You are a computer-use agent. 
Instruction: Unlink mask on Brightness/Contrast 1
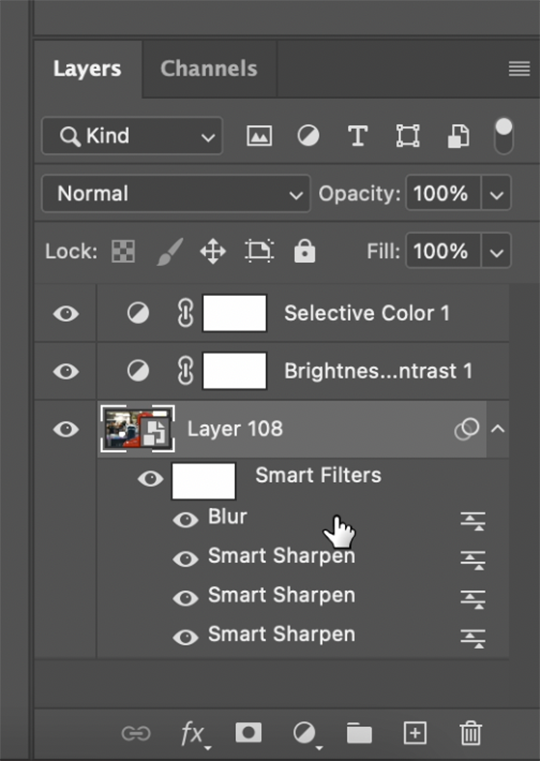click(x=185, y=371)
